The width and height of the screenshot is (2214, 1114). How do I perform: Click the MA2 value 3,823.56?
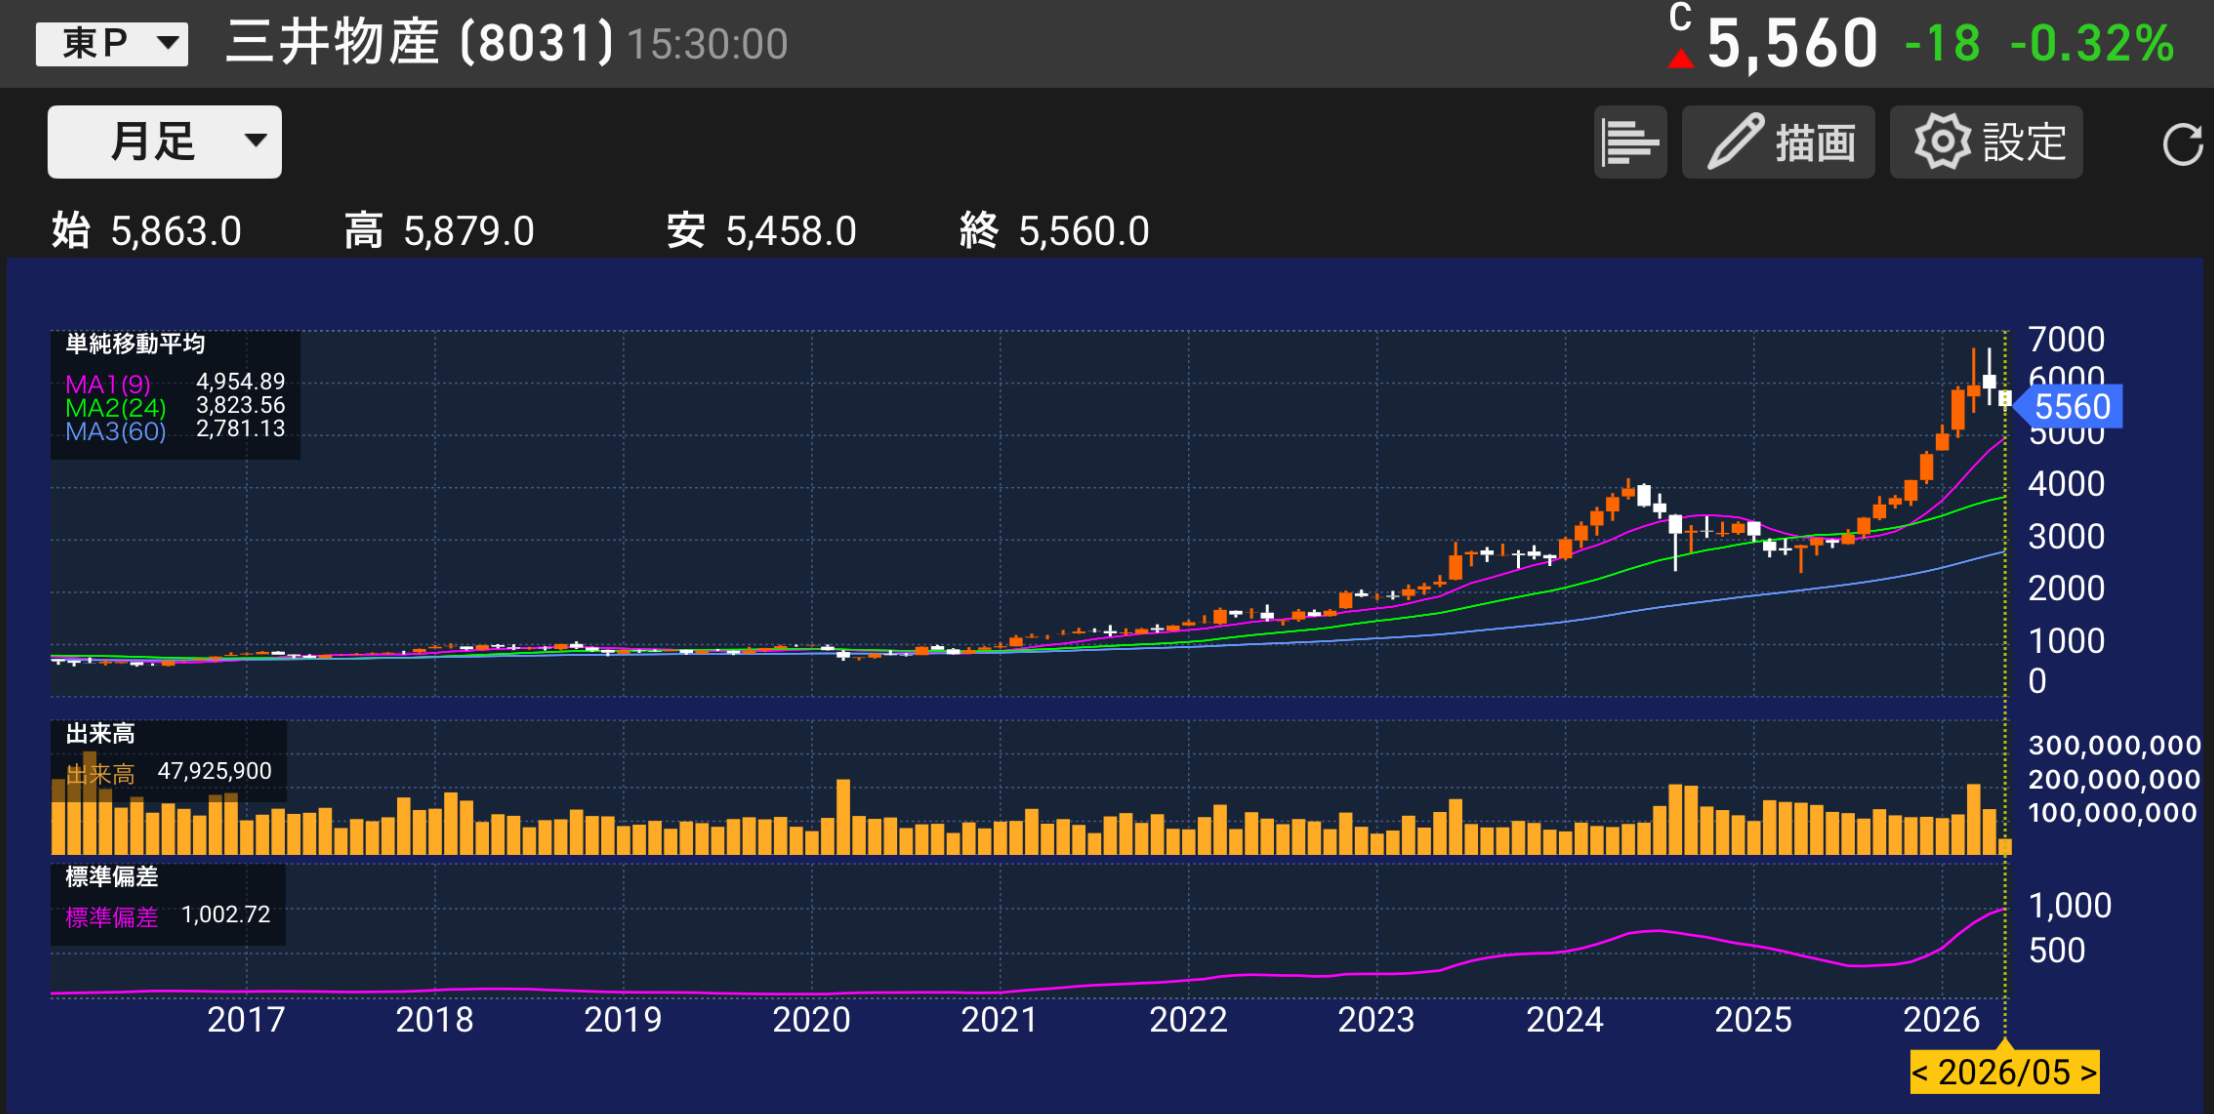pyautogui.click(x=241, y=405)
